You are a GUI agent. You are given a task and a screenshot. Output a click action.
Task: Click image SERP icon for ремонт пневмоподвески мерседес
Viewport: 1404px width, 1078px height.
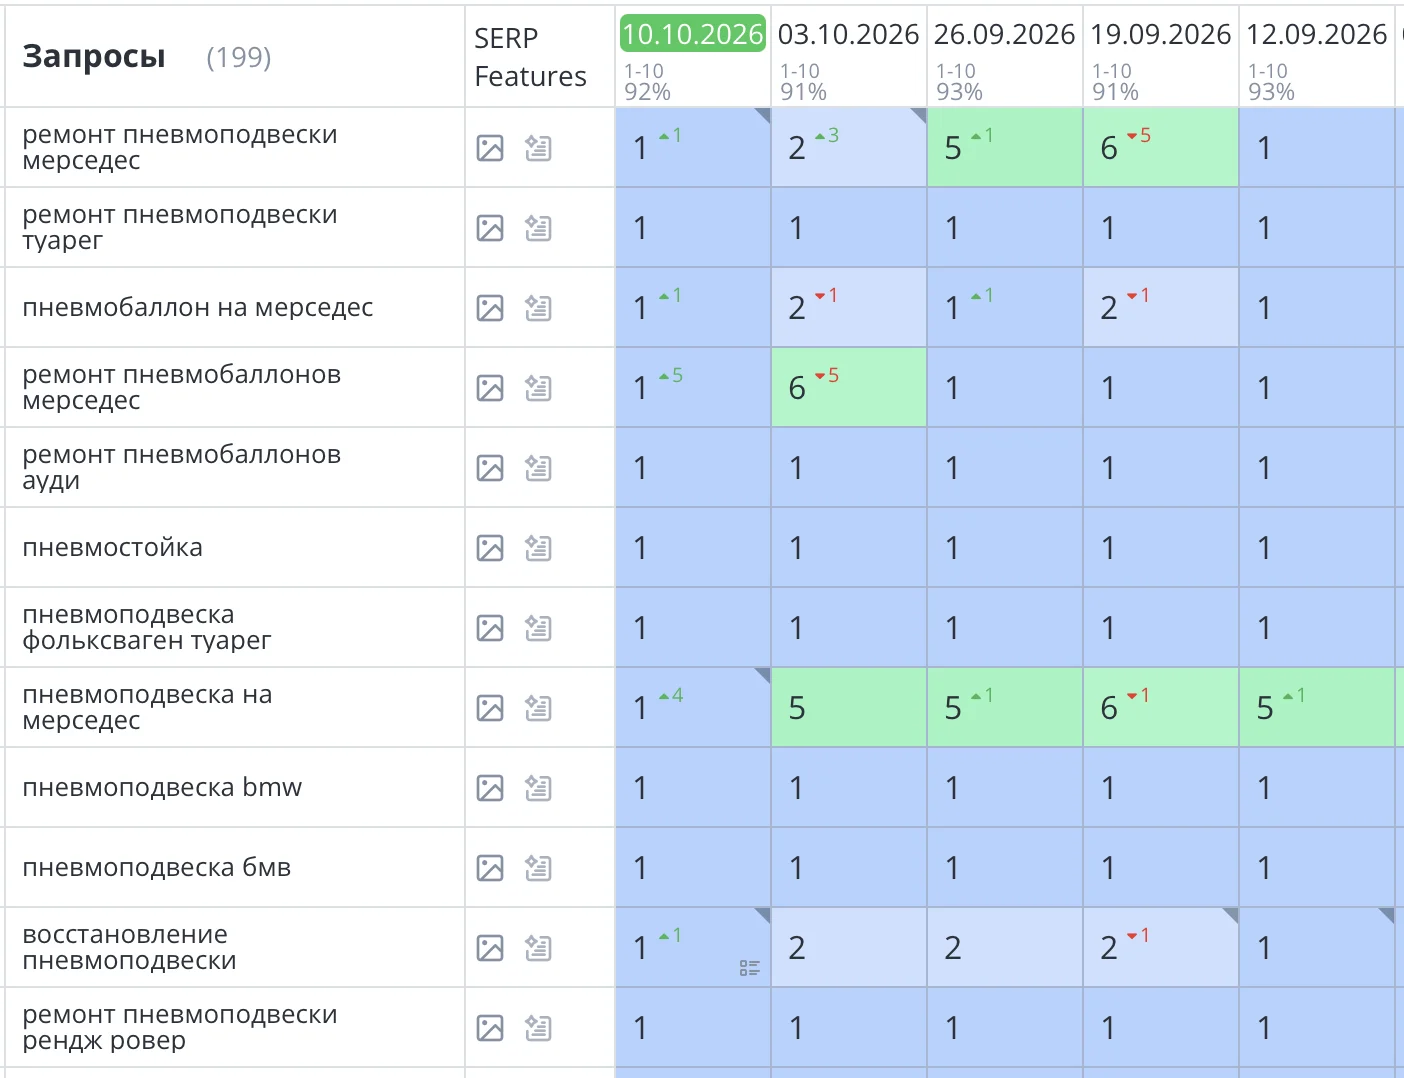490,148
